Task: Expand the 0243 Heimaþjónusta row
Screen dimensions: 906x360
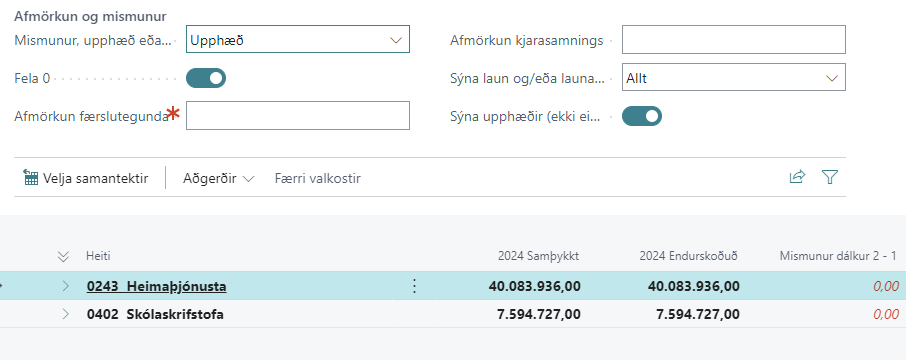Action: [65, 285]
